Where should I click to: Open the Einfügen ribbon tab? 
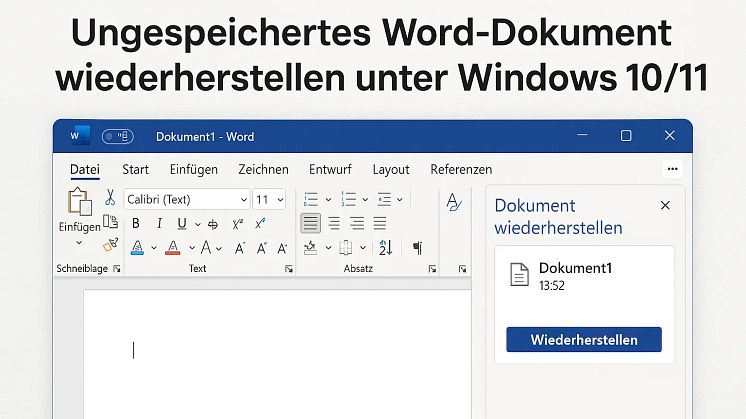click(194, 169)
